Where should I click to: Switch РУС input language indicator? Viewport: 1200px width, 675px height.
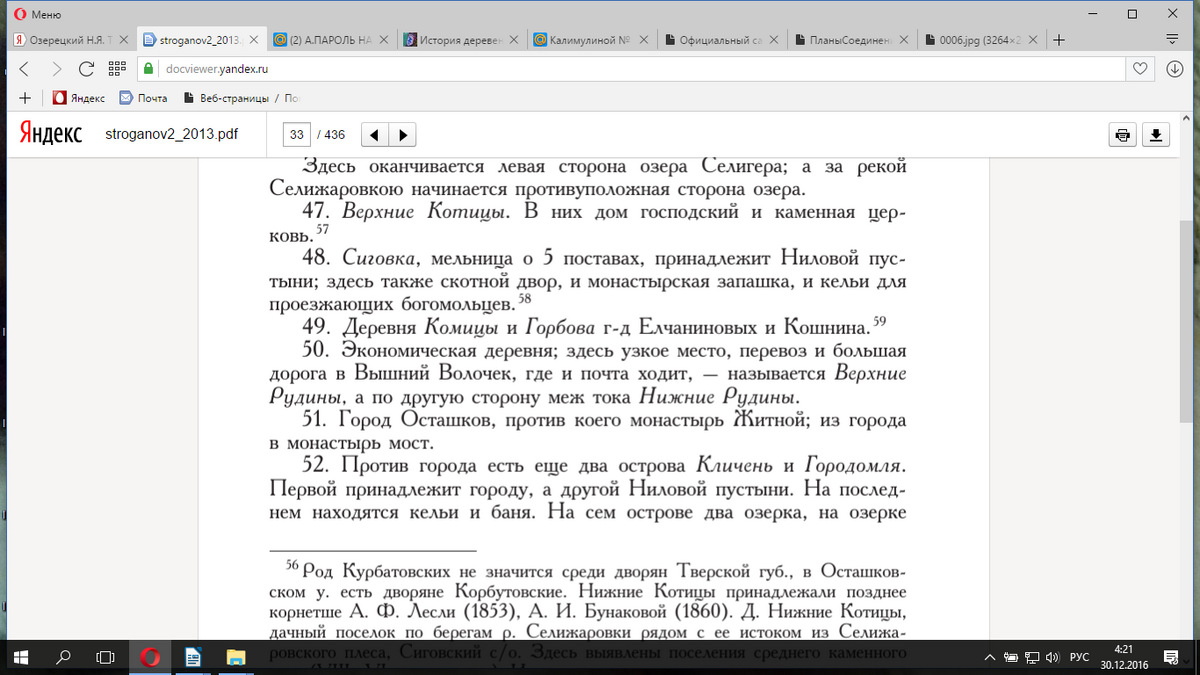point(1079,658)
